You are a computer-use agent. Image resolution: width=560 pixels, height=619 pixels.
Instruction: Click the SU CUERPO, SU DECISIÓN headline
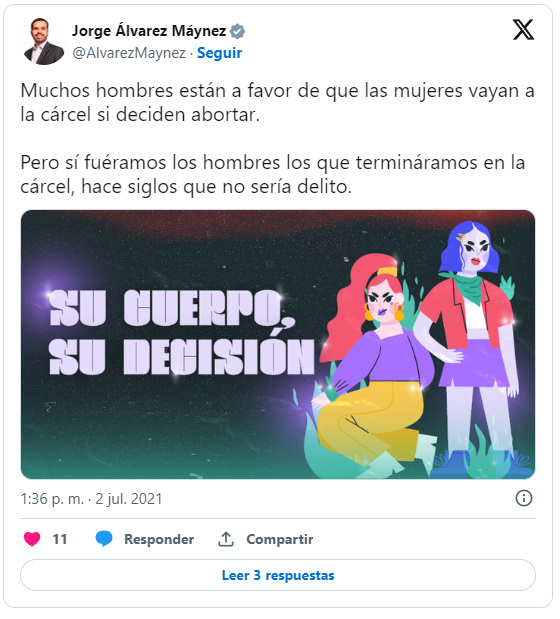pyautogui.click(x=183, y=334)
